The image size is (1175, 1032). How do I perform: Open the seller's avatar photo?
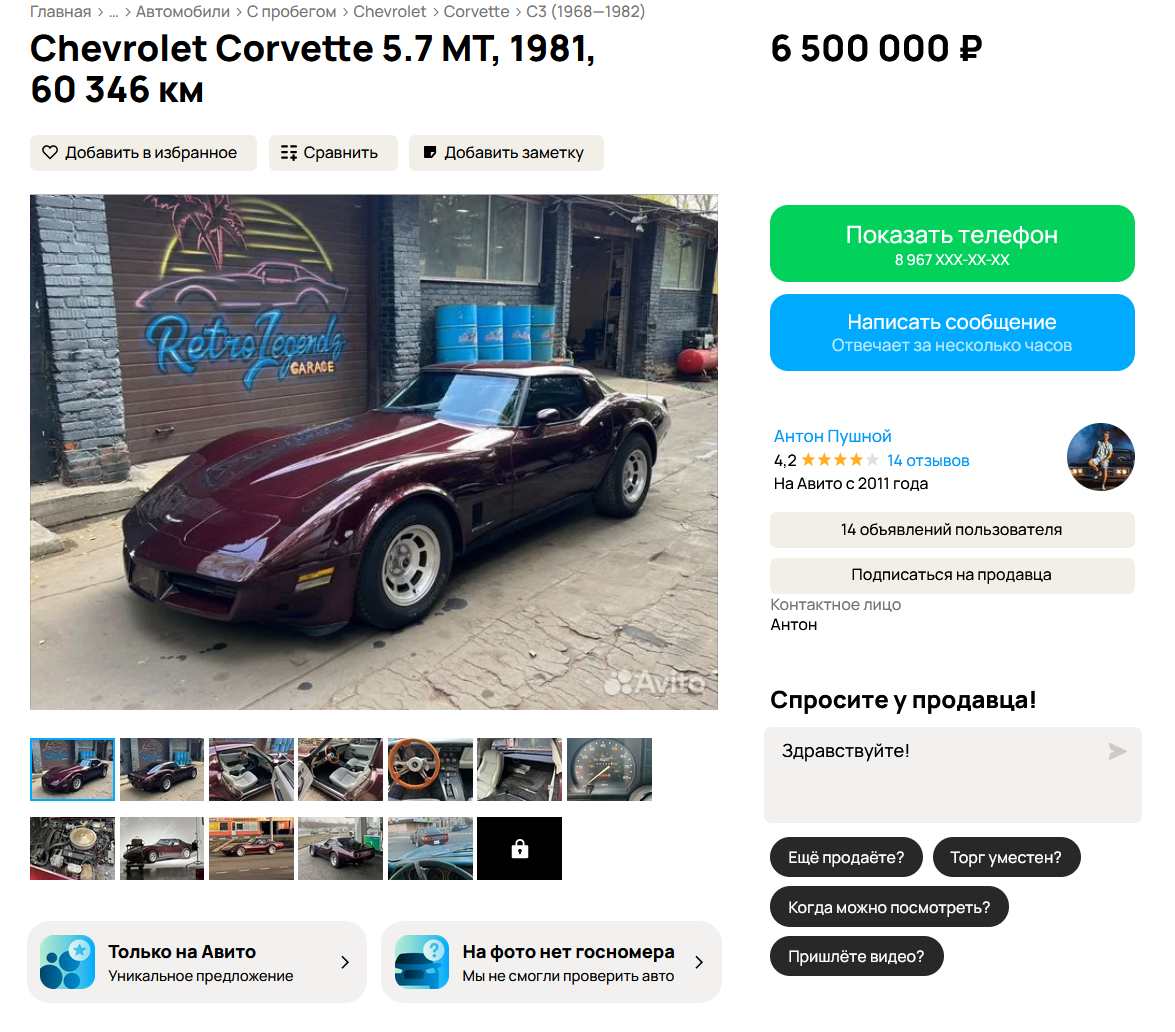pyautogui.click(x=1100, y=457)
